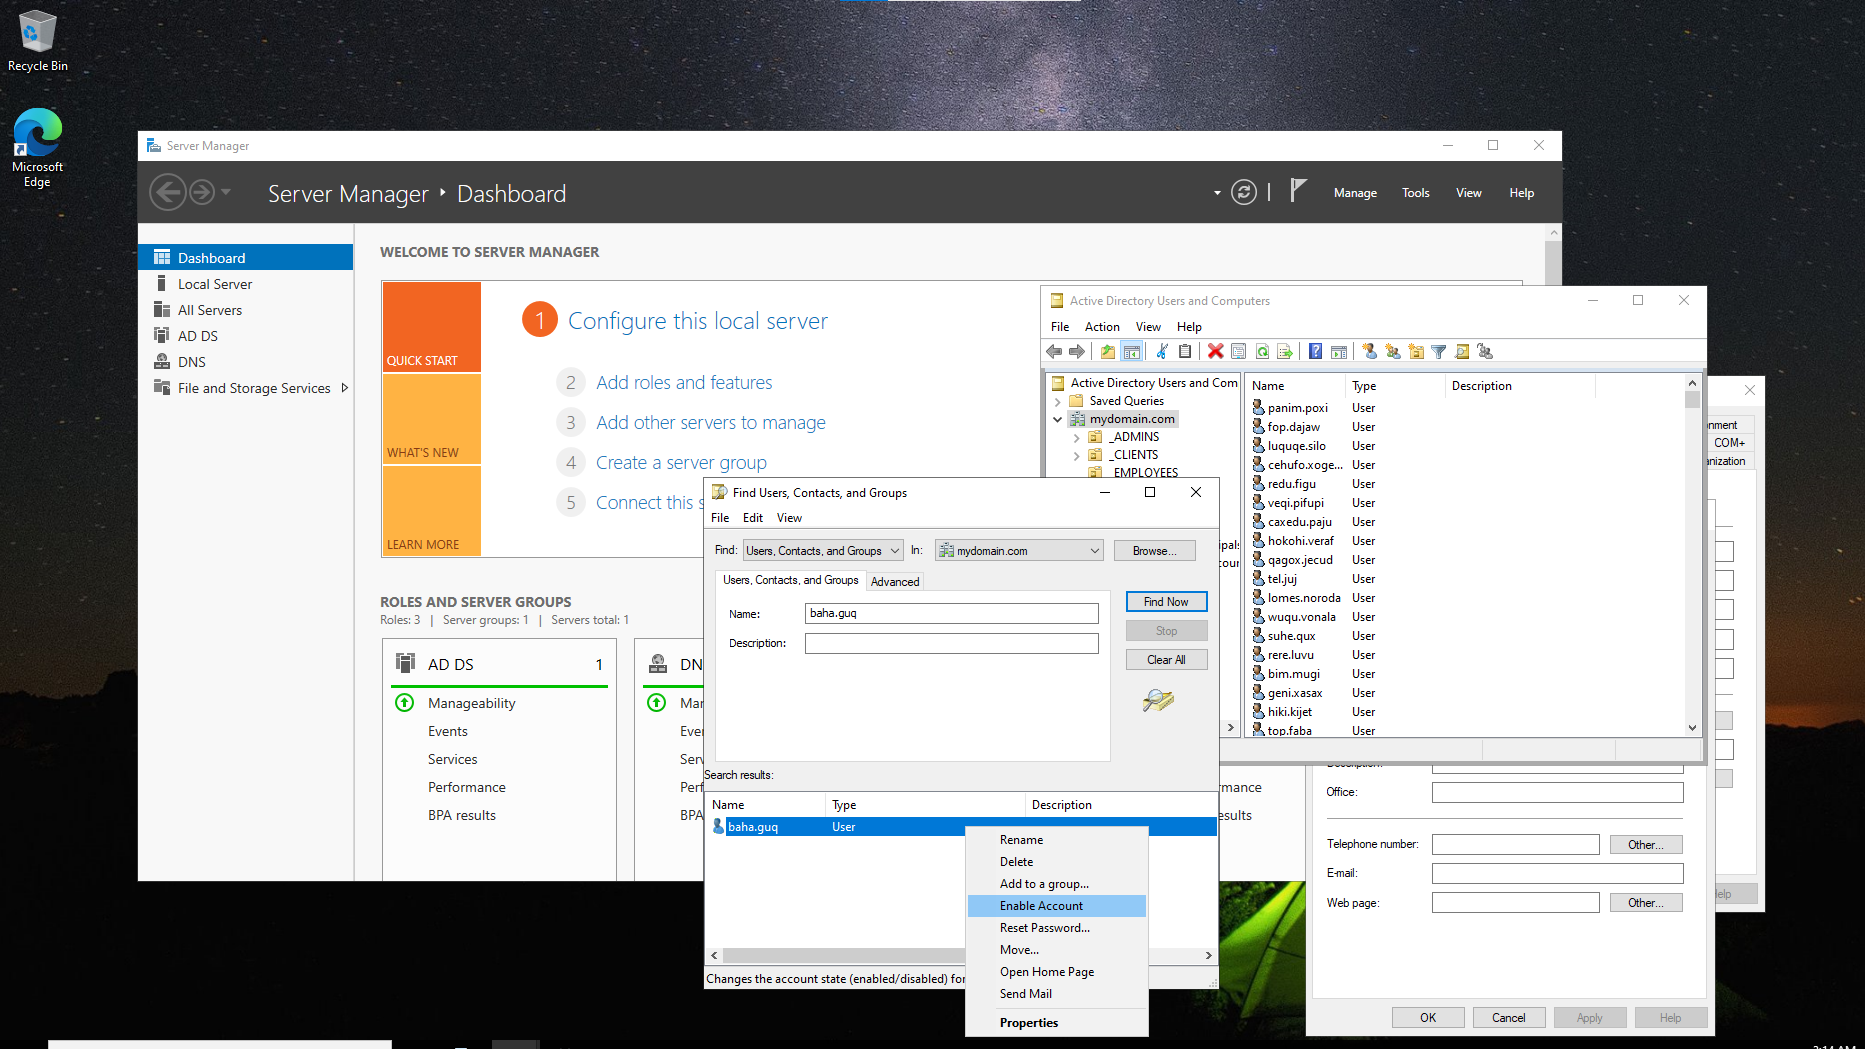1865x1049 pixels.
Task: Click the Find Now button
Action: click(x=1166, y=602)
